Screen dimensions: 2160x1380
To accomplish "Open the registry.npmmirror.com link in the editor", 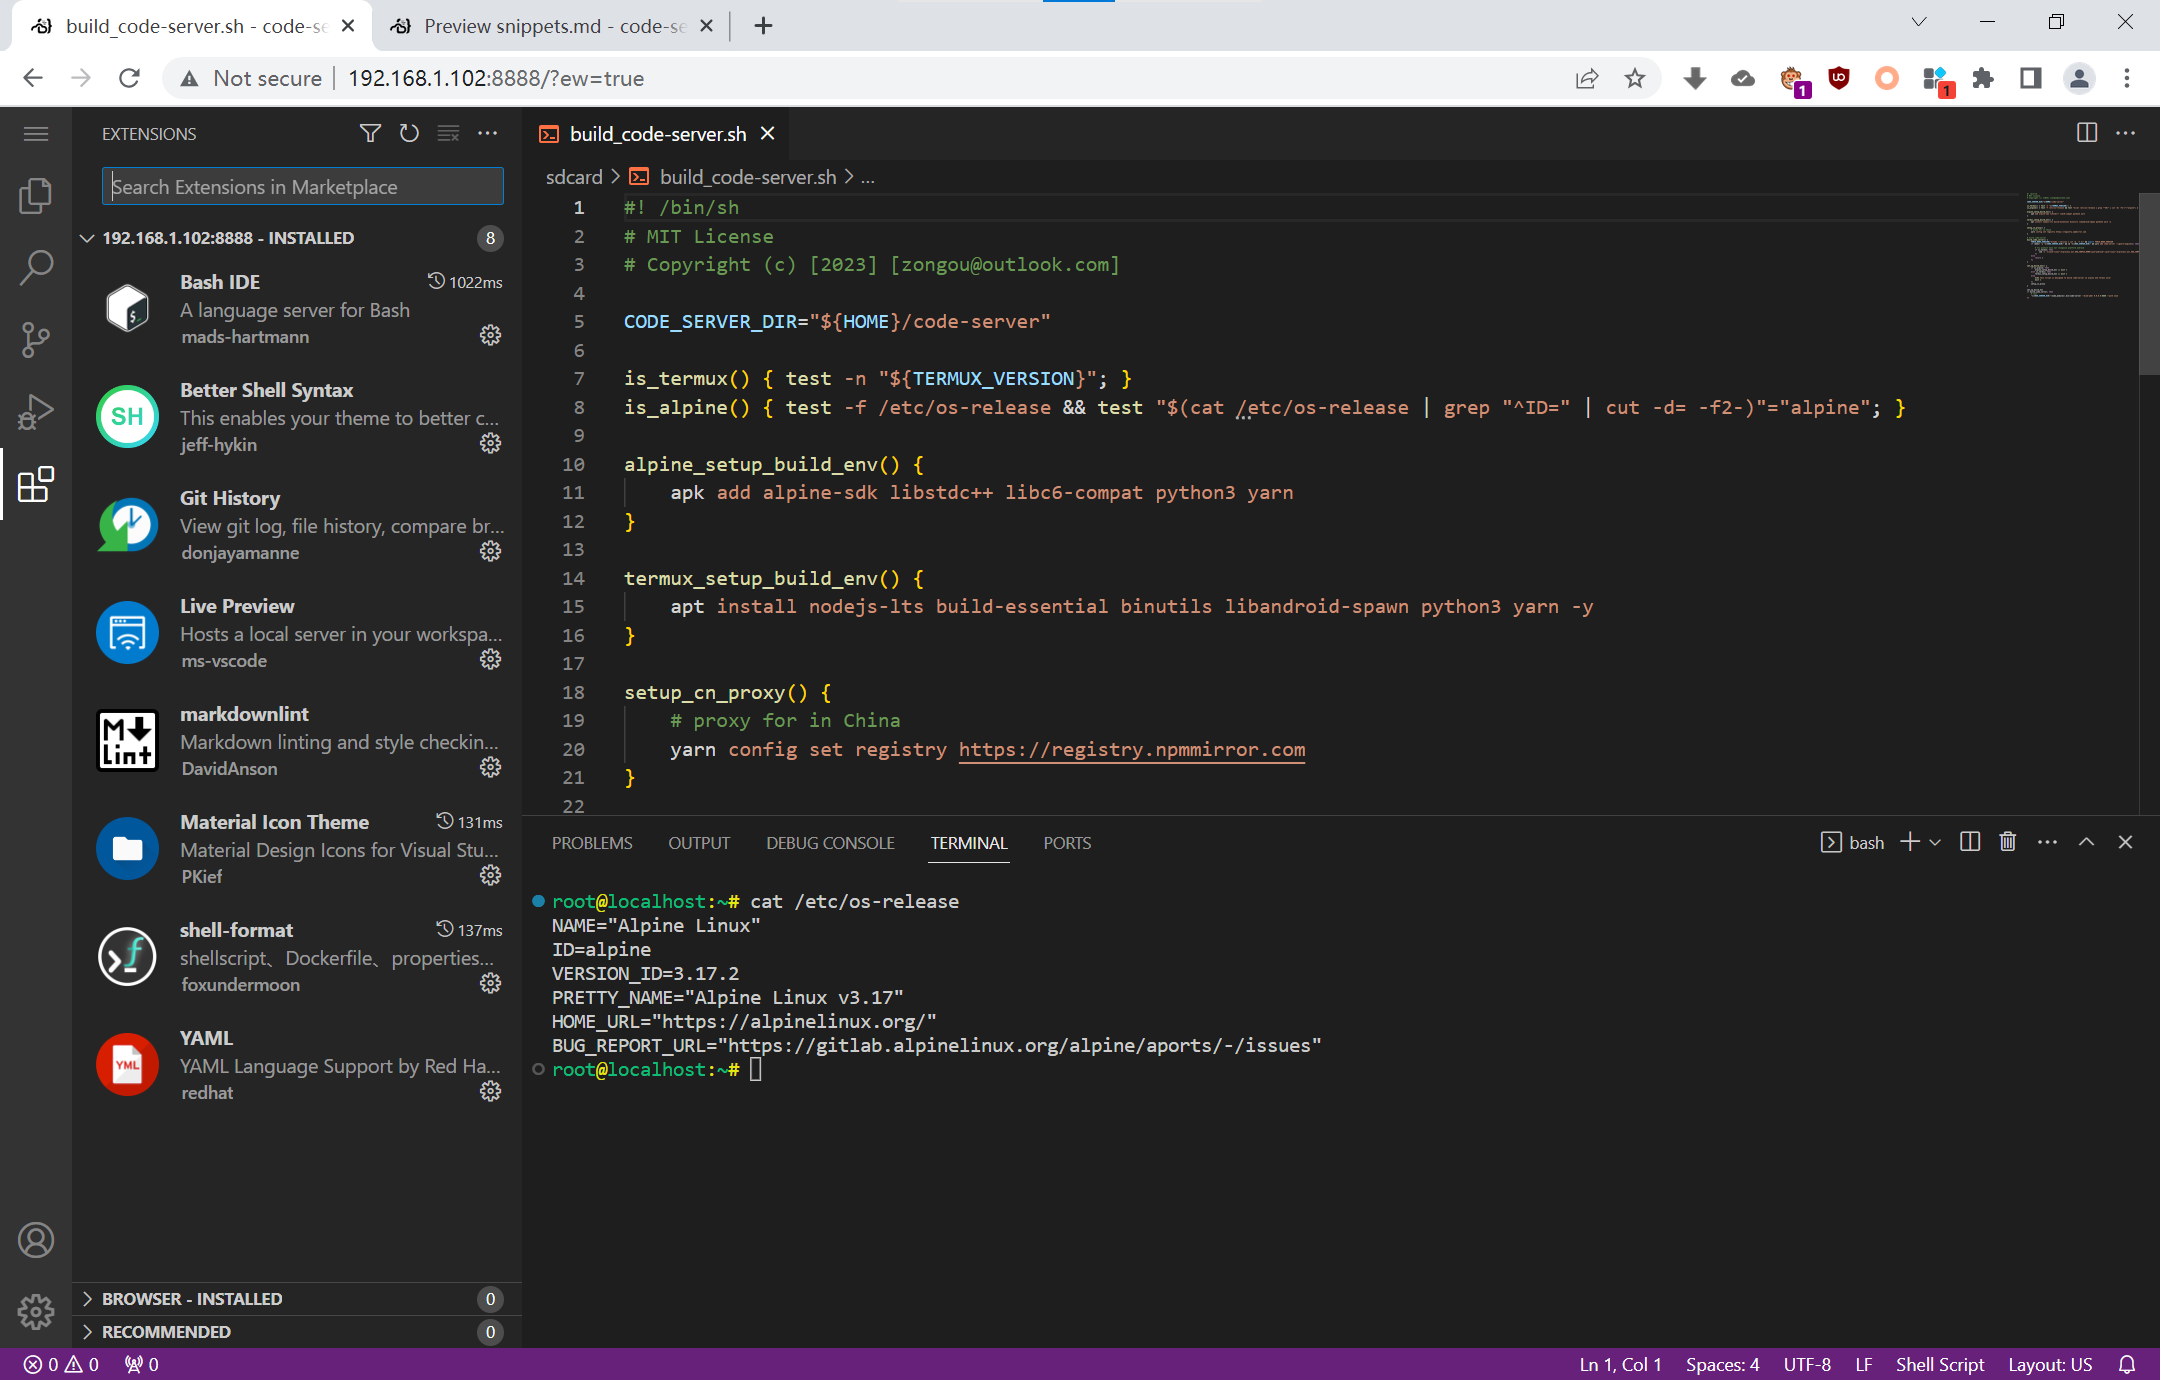I will 1130,749.
